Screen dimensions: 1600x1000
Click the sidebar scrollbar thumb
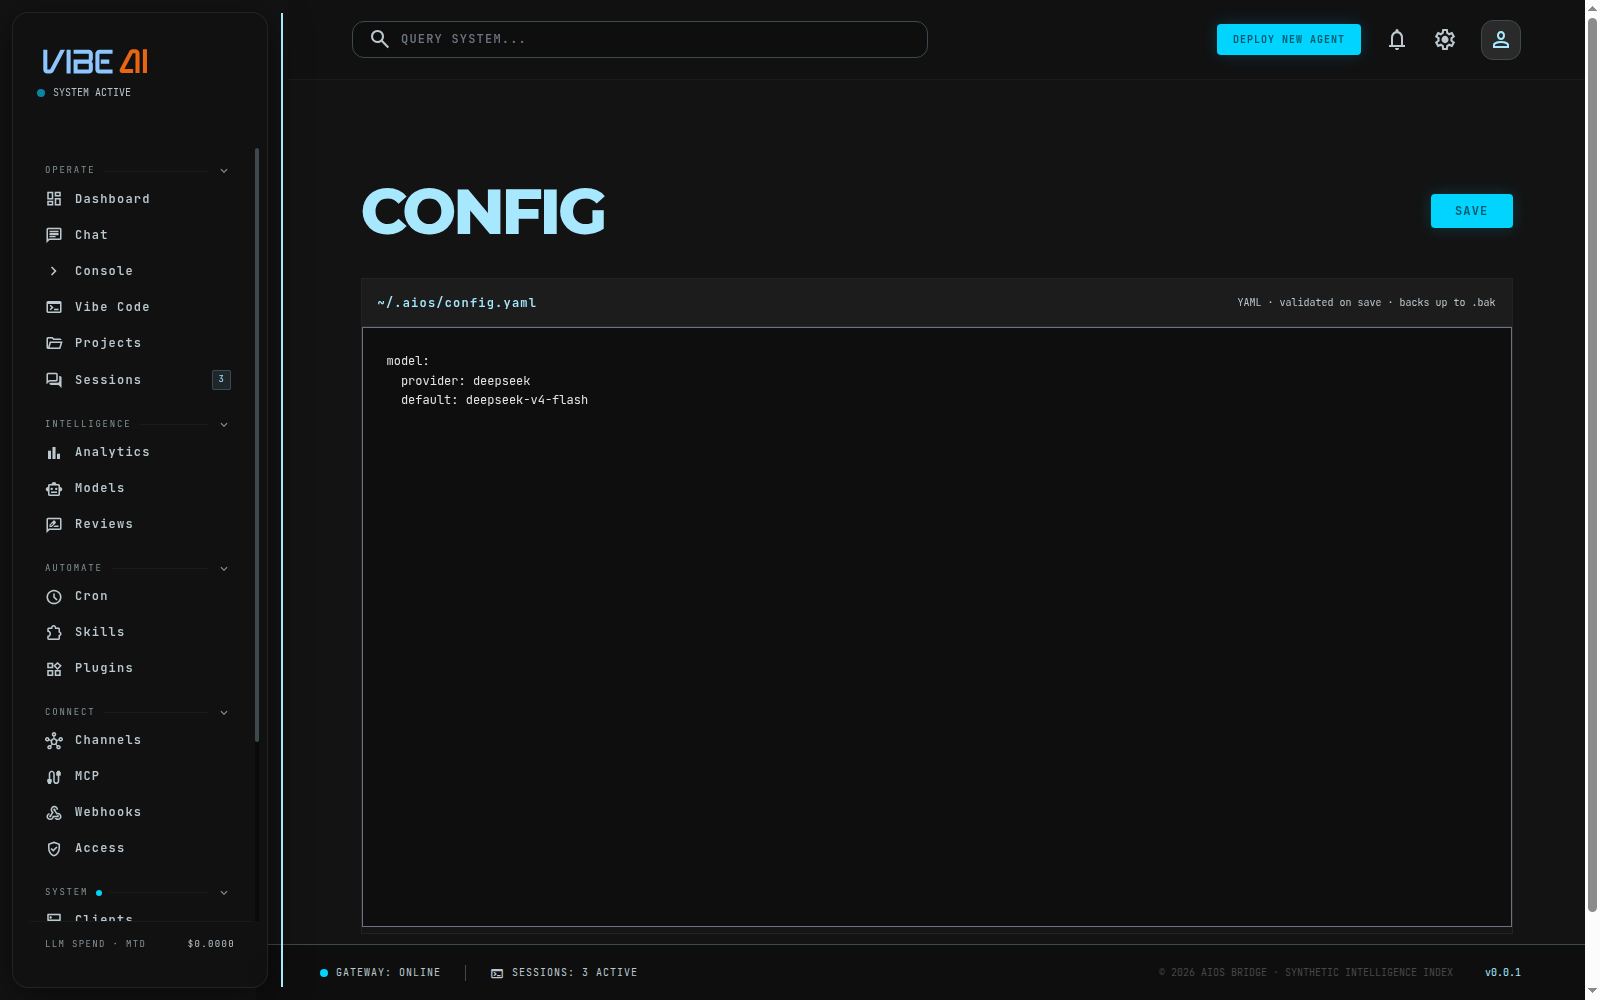tap(257, 445)
